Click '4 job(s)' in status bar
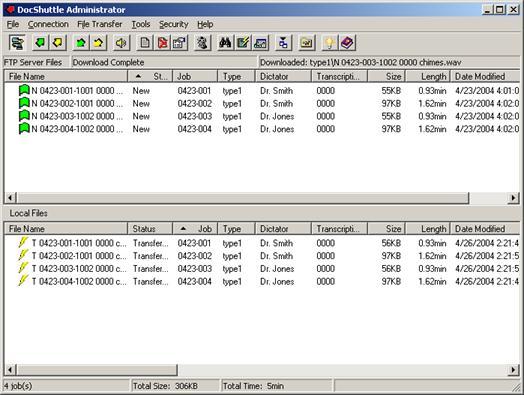The image size is (524, 395). click(18, 386)
